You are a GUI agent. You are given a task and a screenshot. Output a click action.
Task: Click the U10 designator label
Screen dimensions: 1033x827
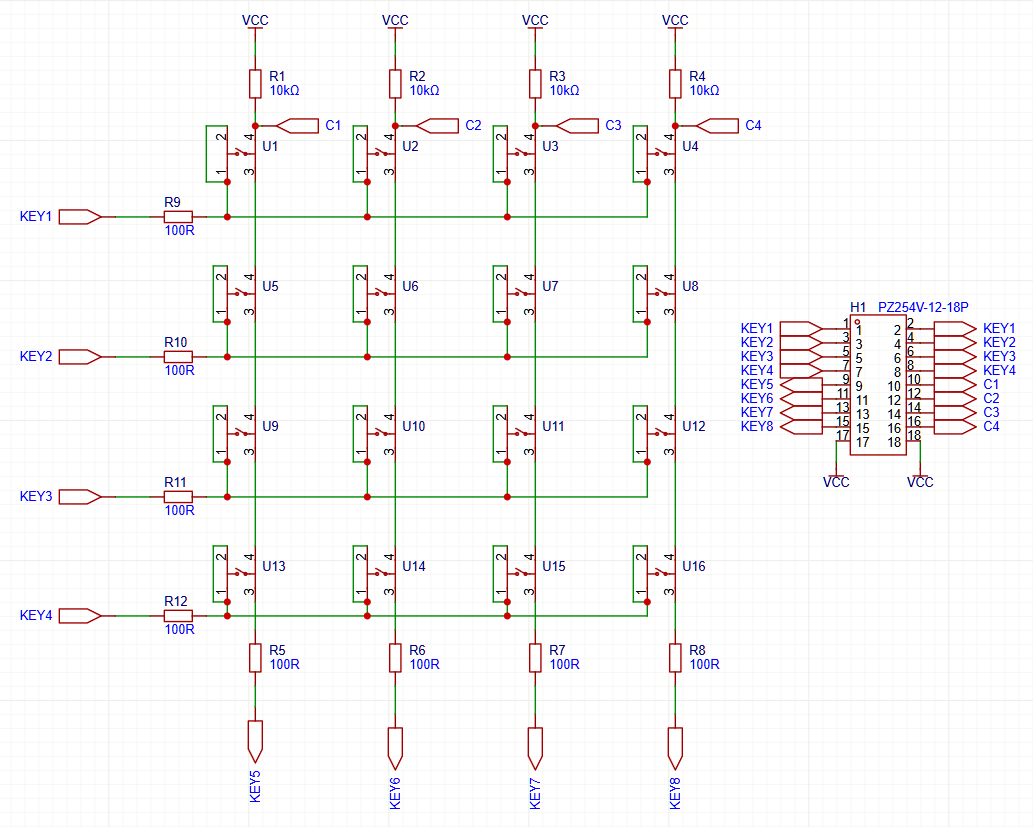click(413, 427)
